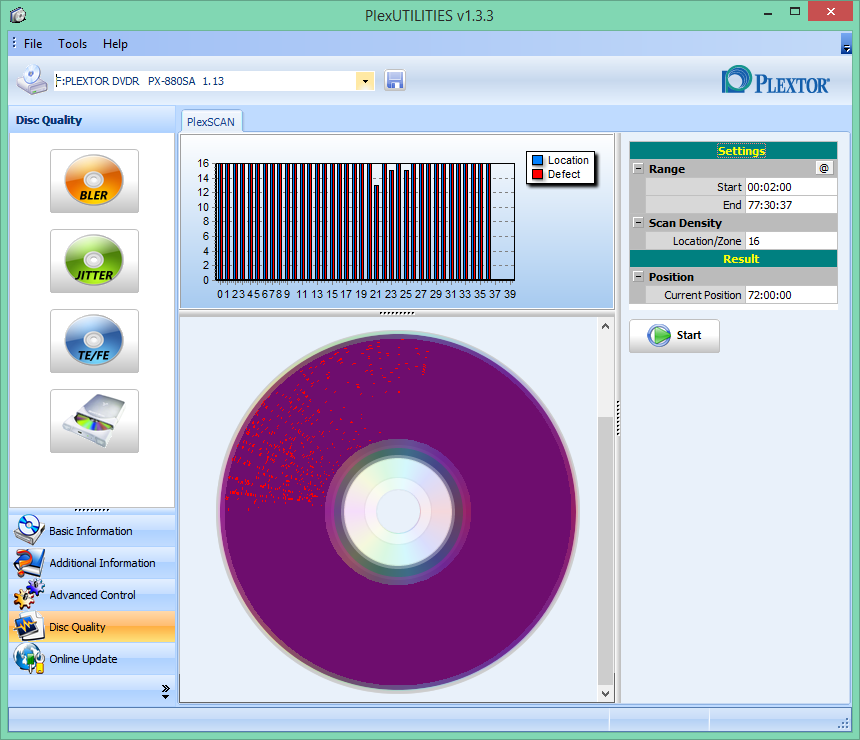
Task: Click the @ reset icon in Range row
Action: click(824, 168)
